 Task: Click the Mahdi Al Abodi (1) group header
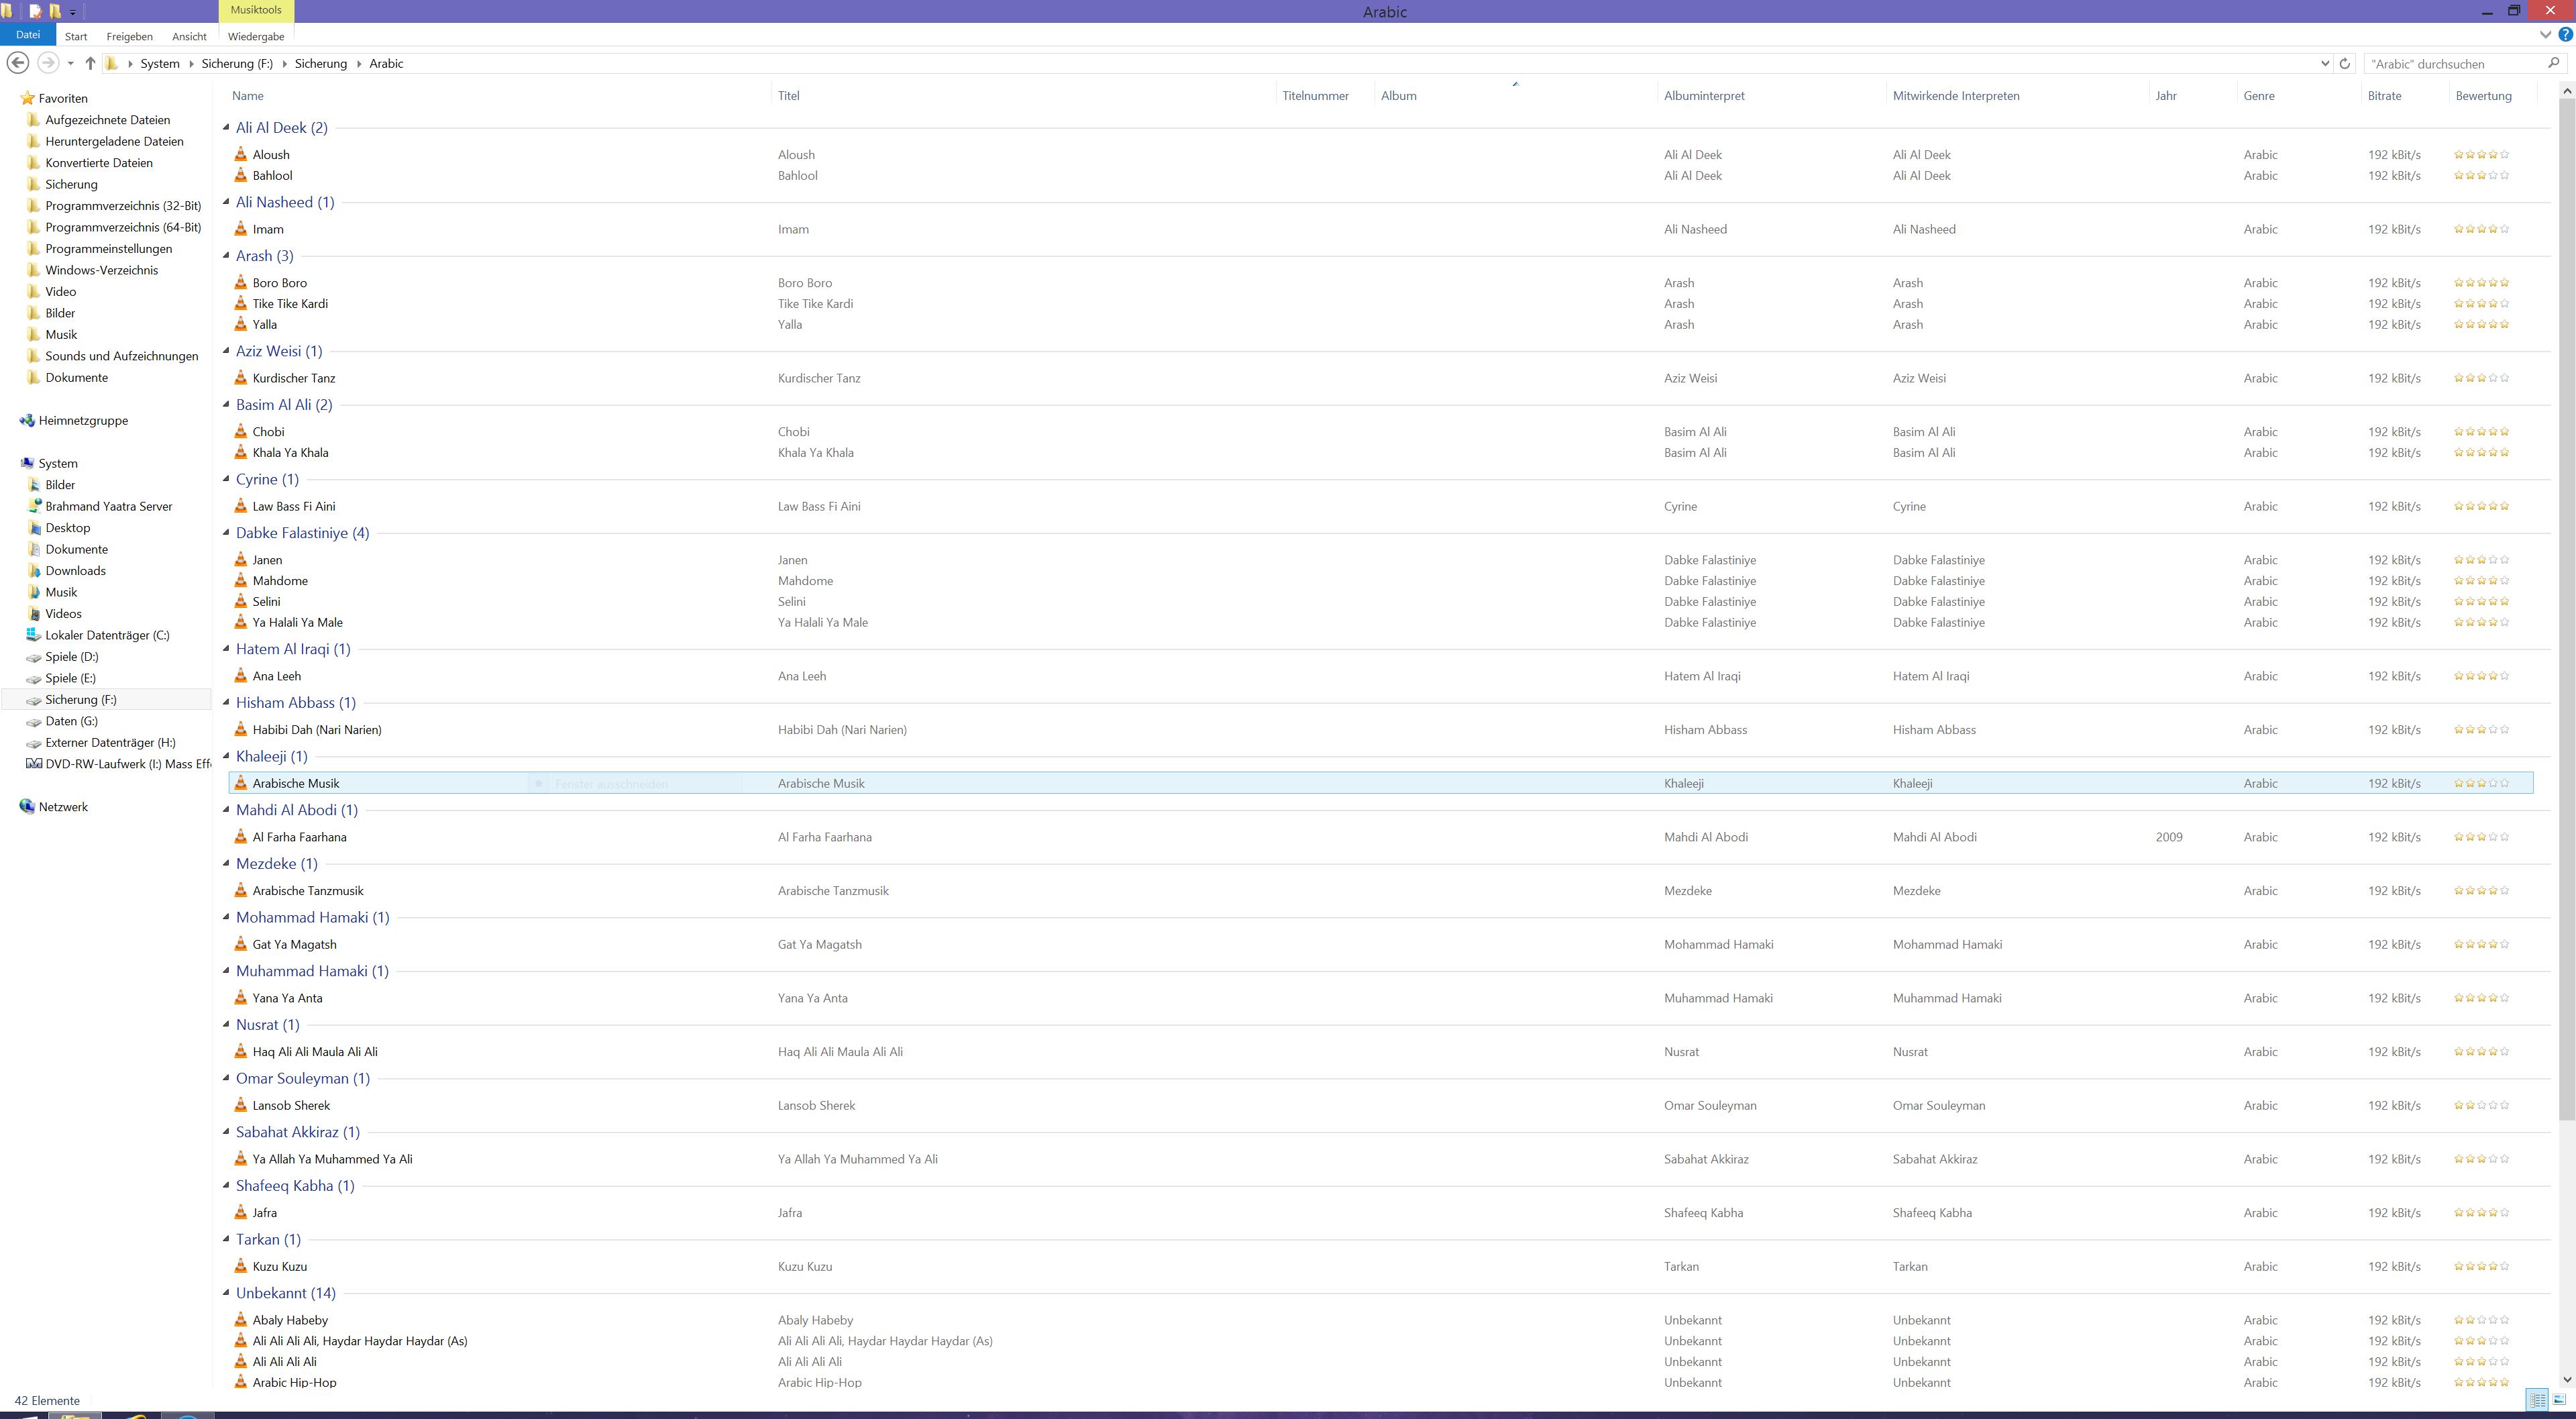coord(296,810)
